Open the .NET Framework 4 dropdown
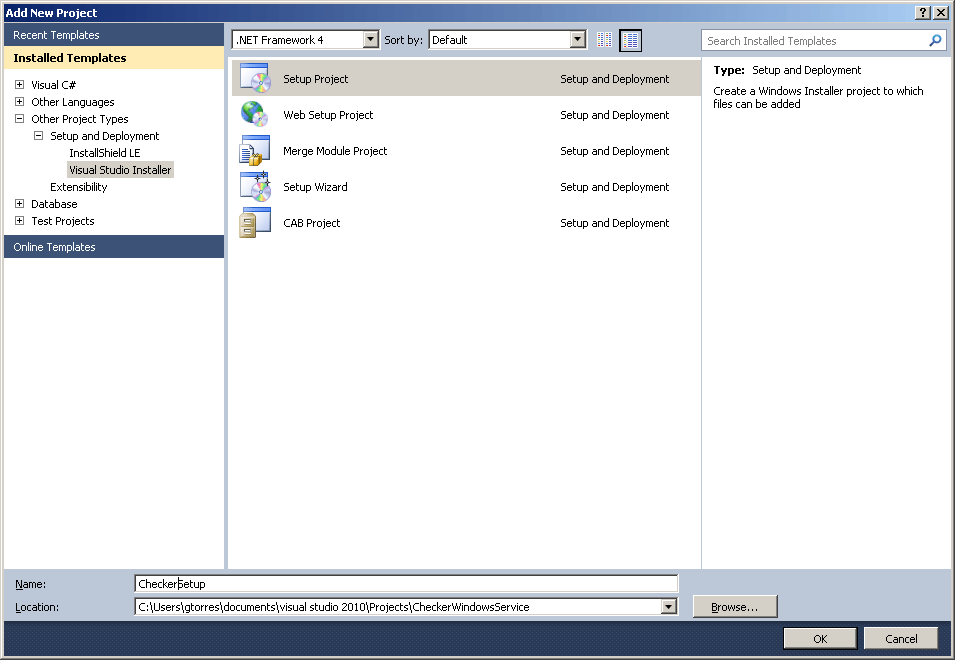 (x=370, y=40)
